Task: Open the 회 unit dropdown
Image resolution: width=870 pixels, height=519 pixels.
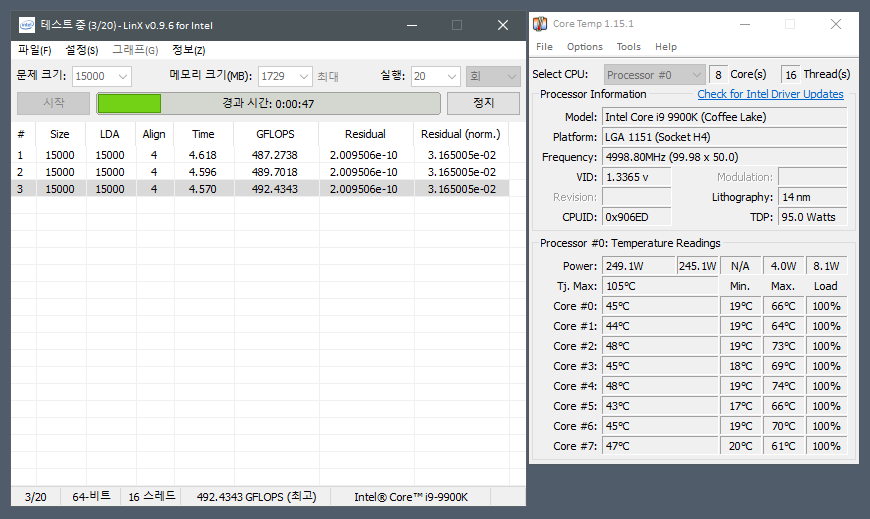Action: (493, 76)
